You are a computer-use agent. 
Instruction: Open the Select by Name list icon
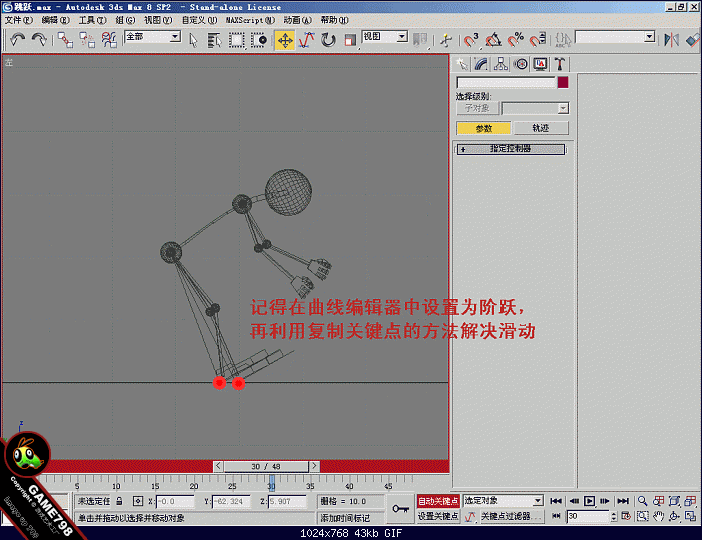click(x=214, y=40)
